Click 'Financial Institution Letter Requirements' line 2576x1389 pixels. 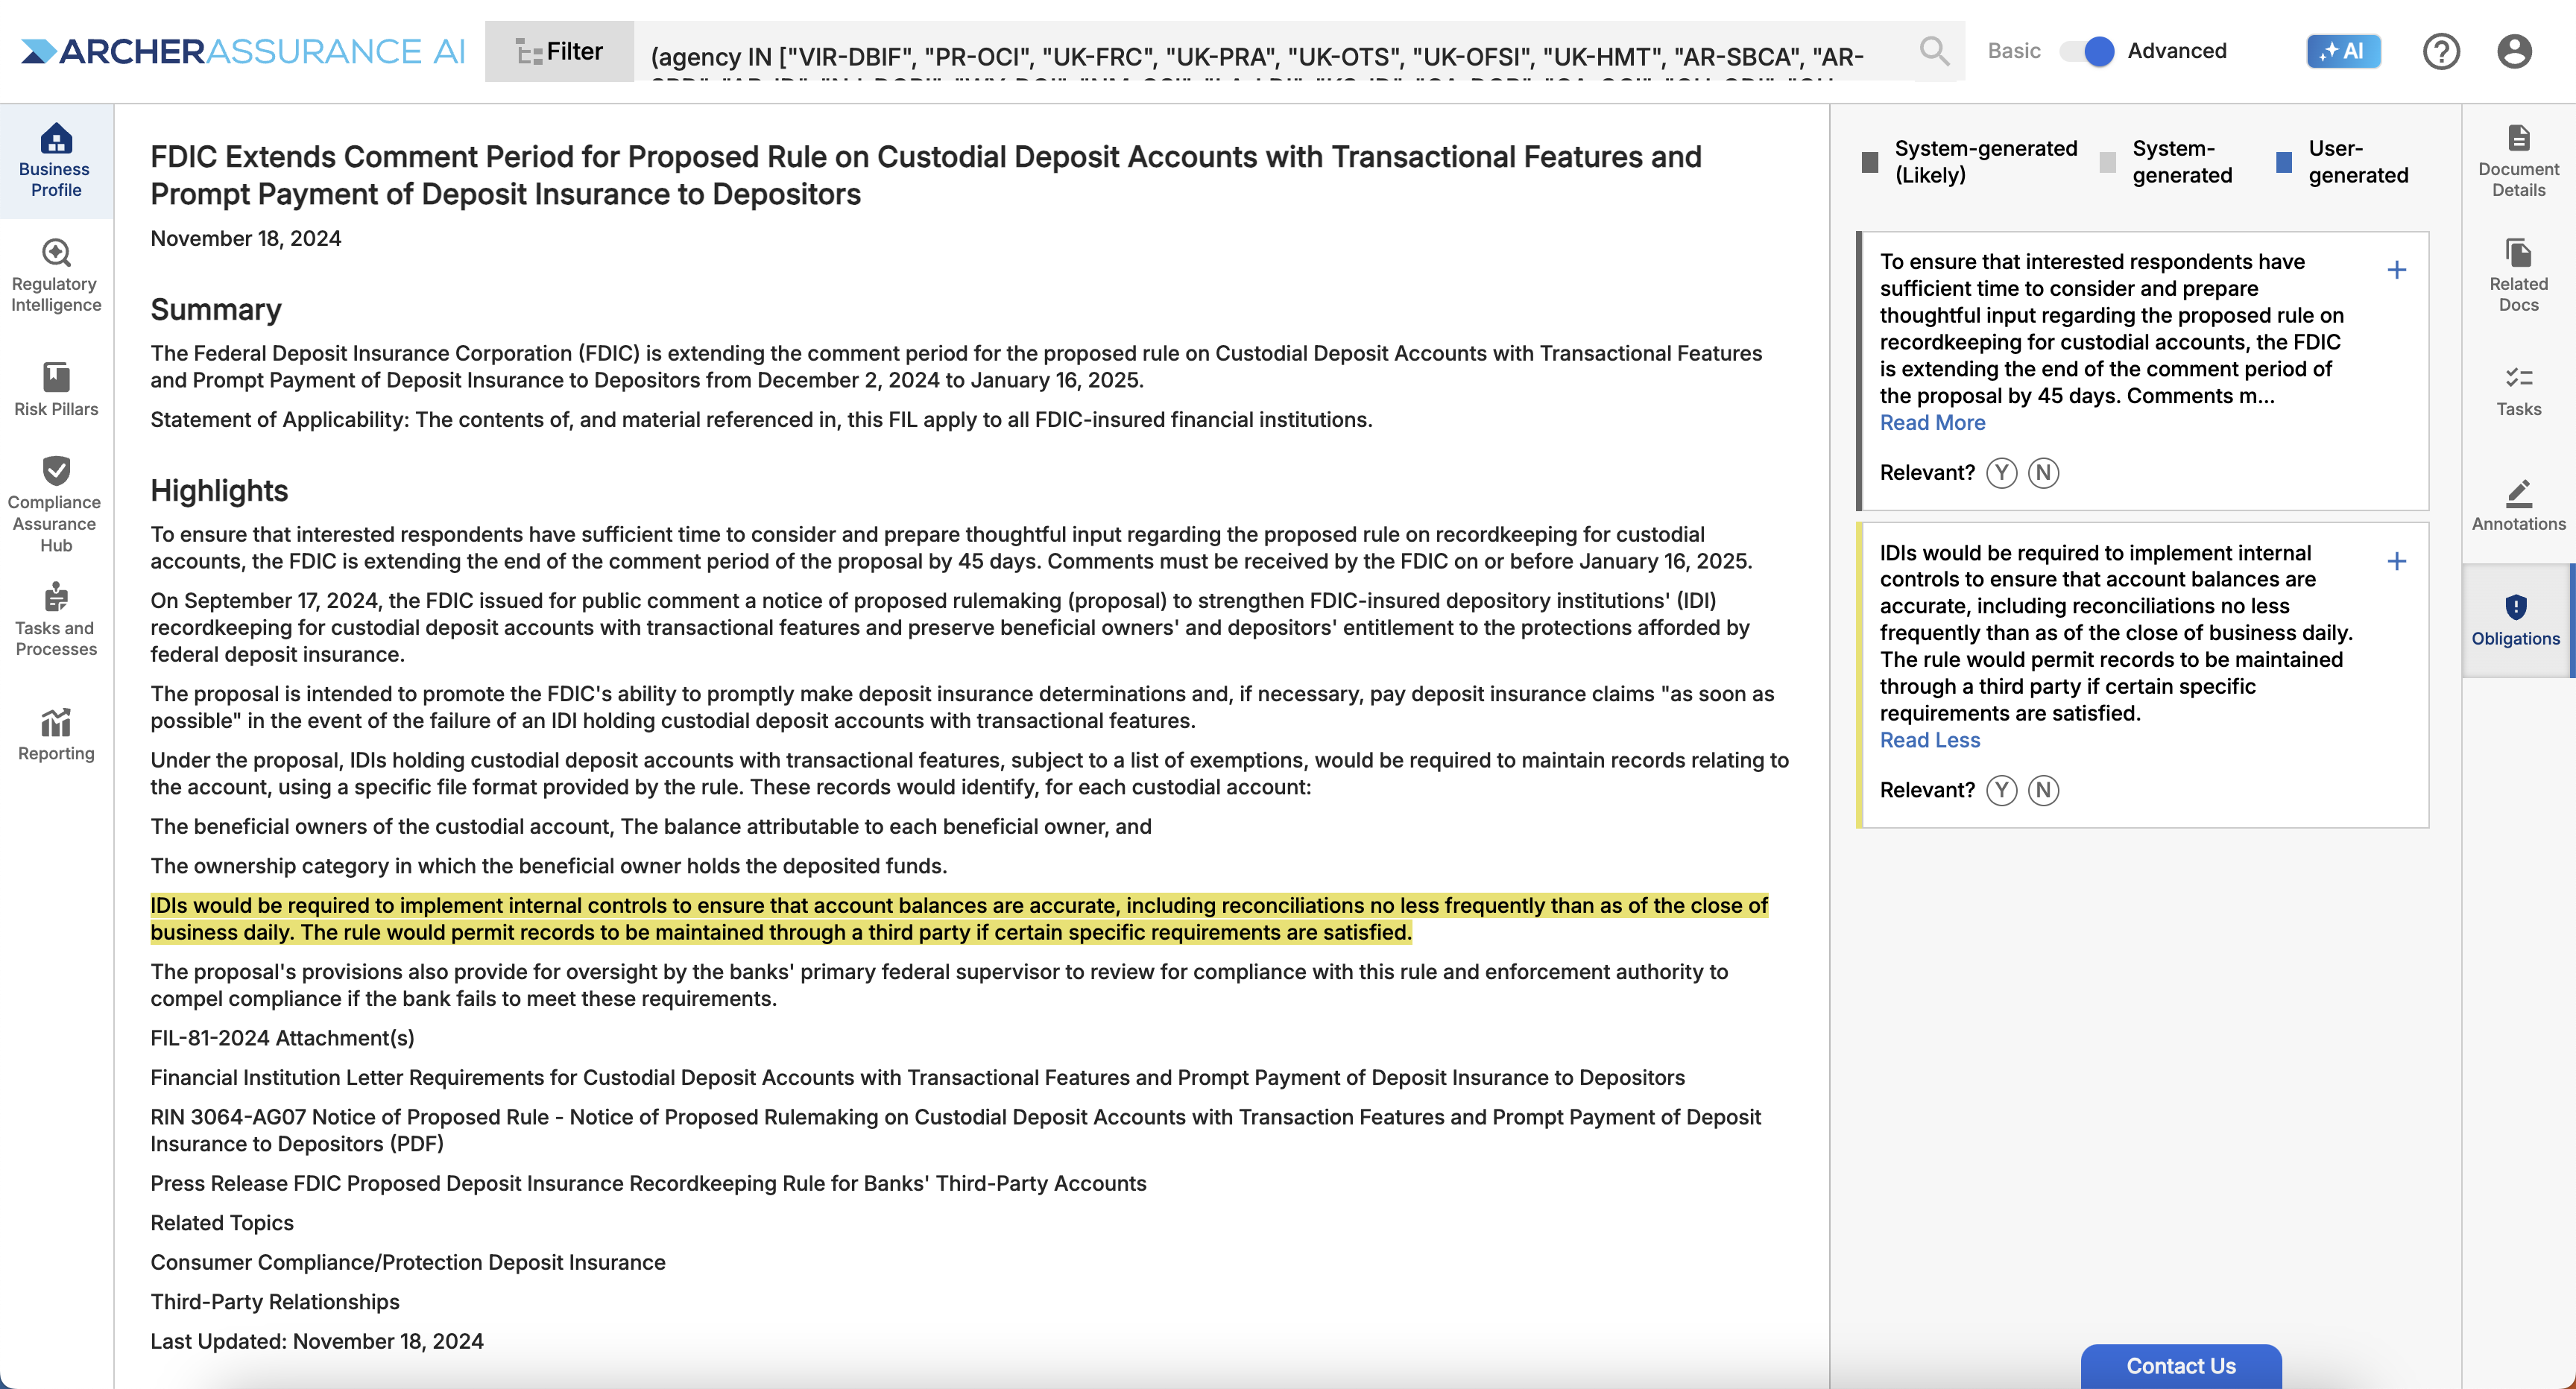tap(917, 1078)
